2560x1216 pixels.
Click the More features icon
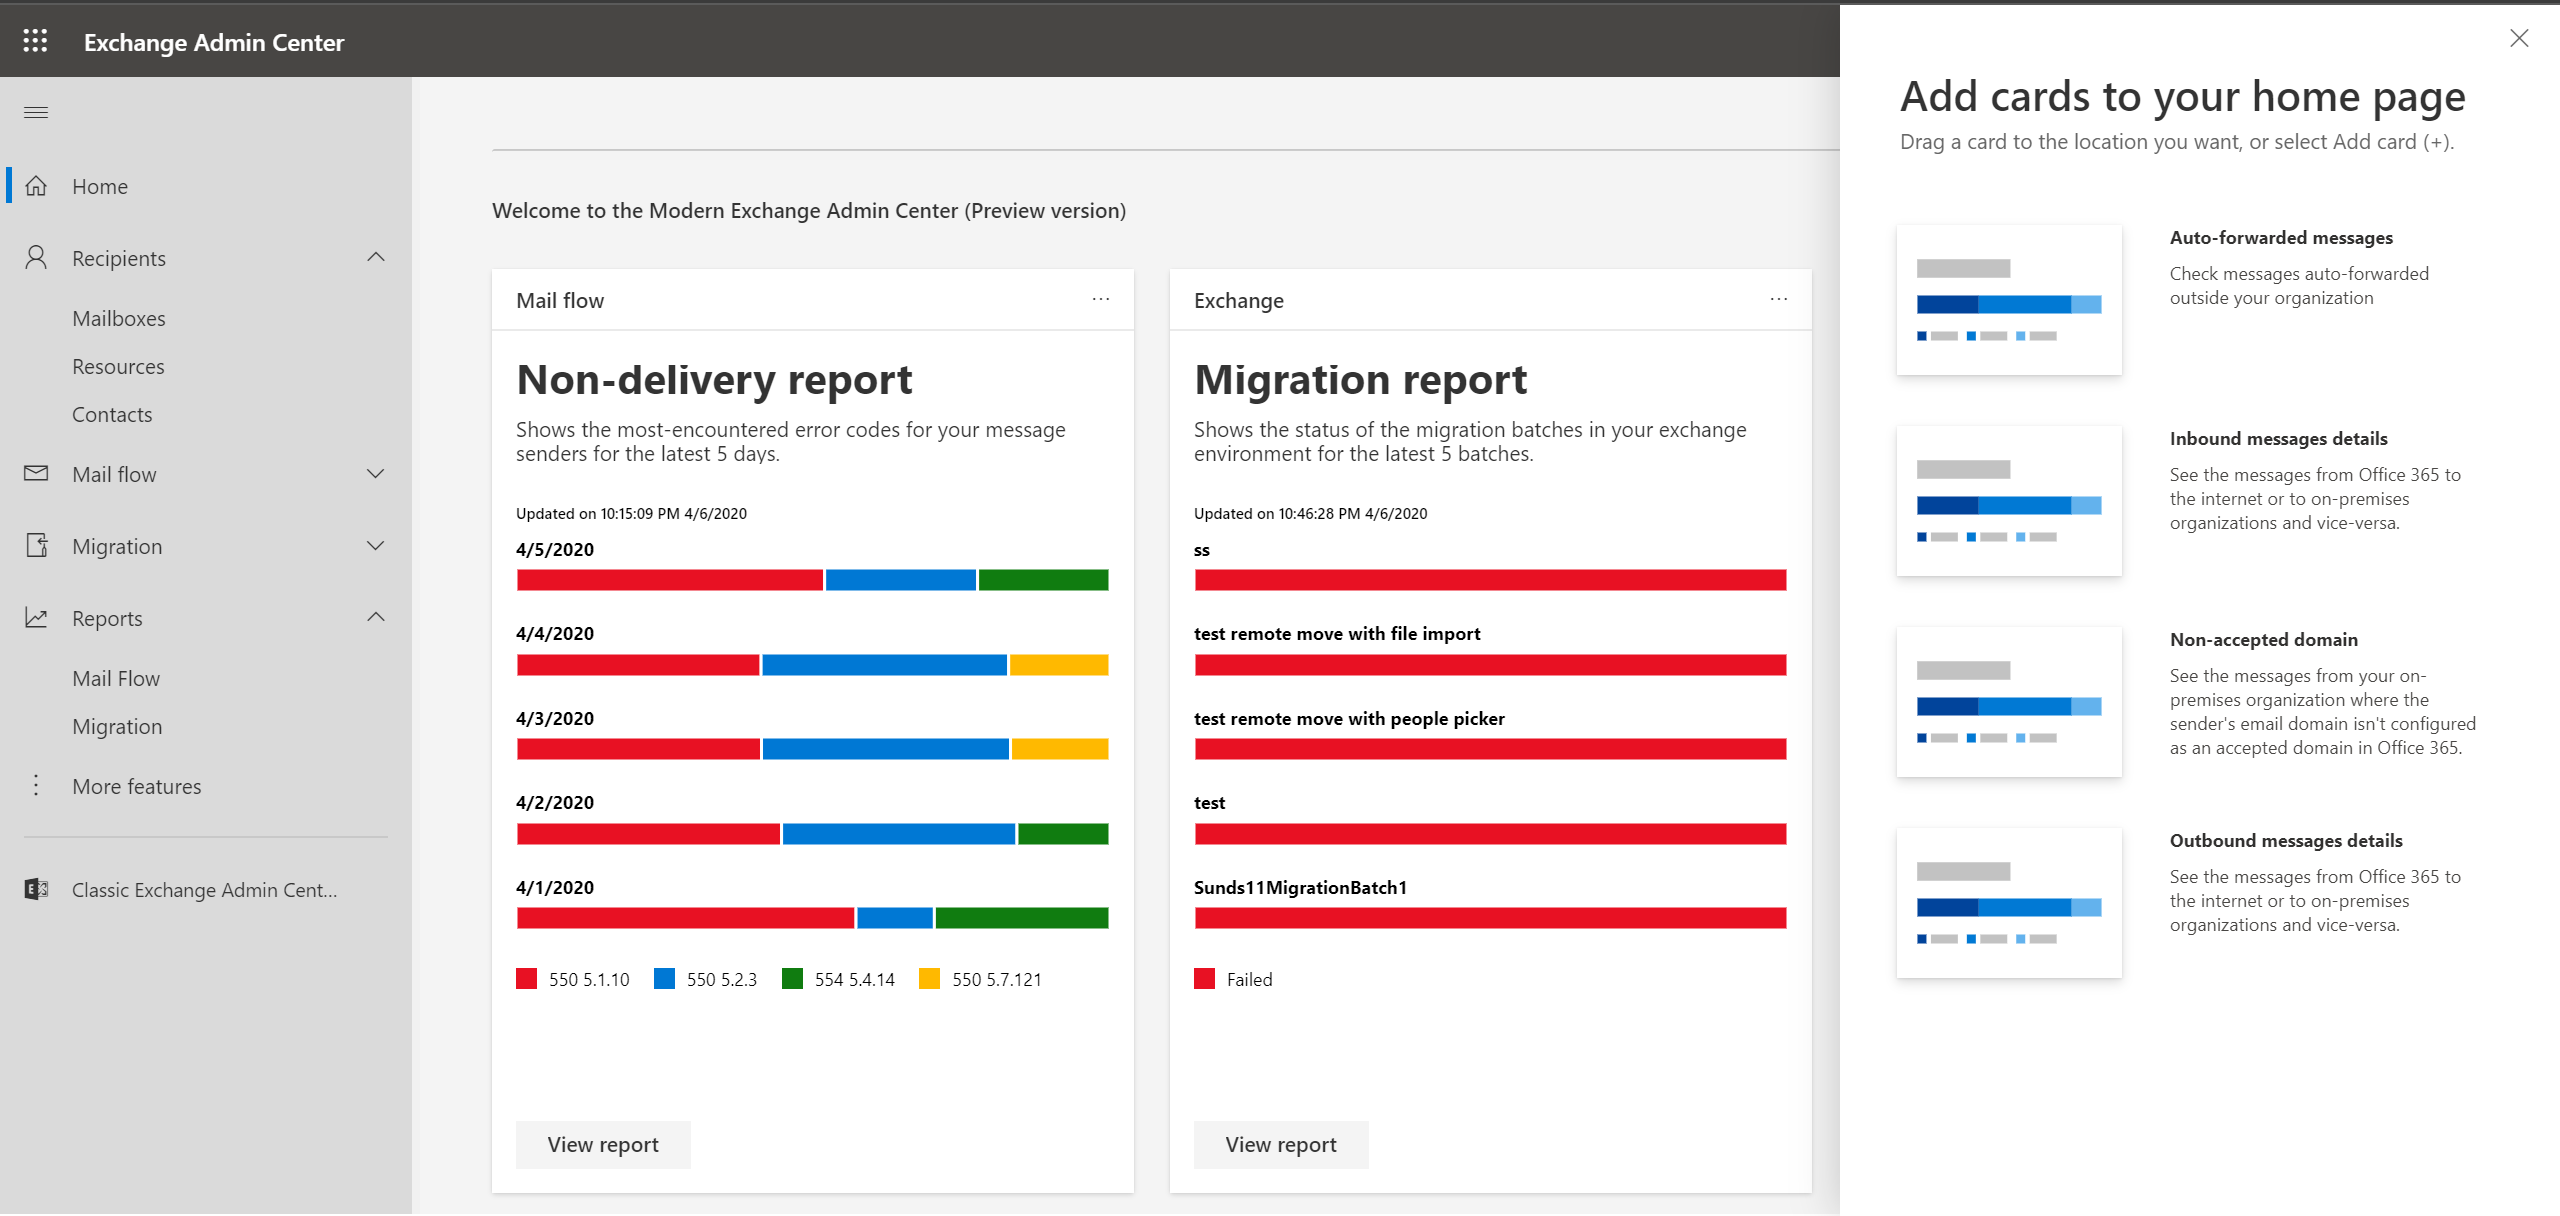36,785
